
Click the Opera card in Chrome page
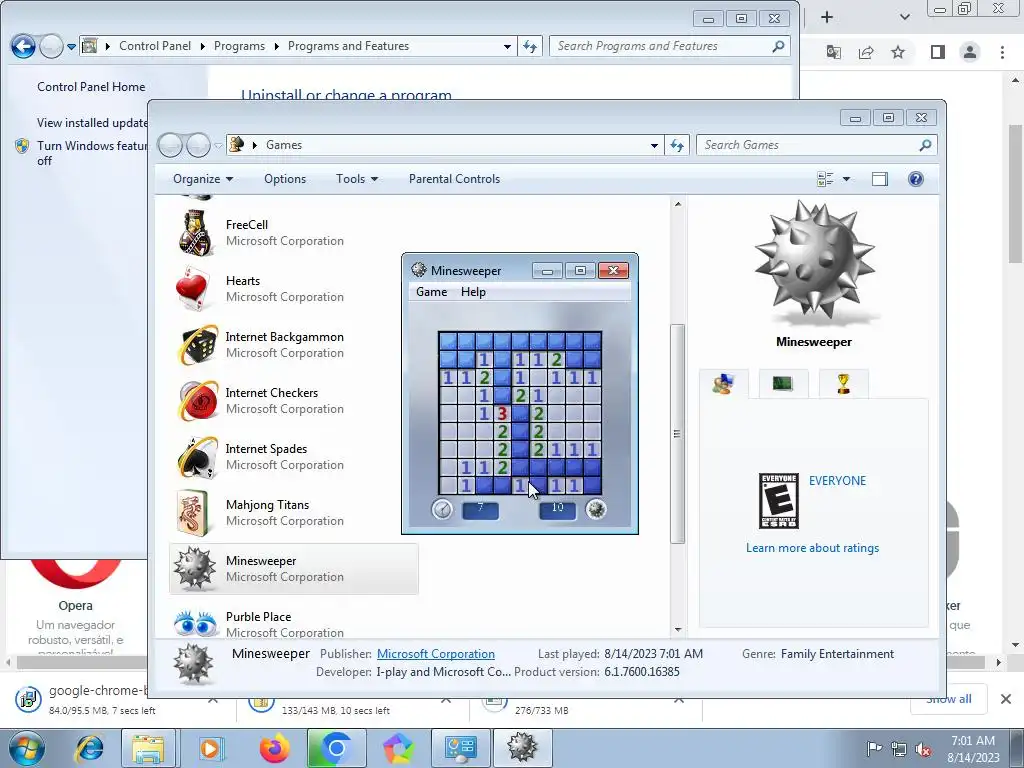[x=76, y=607]
